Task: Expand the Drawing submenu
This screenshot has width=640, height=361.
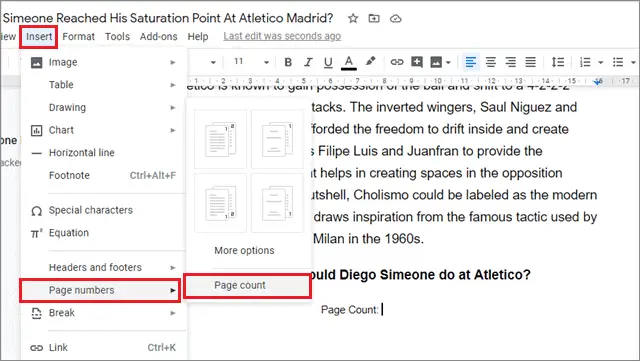Action: pyautogui.click(x=104, y=107)
